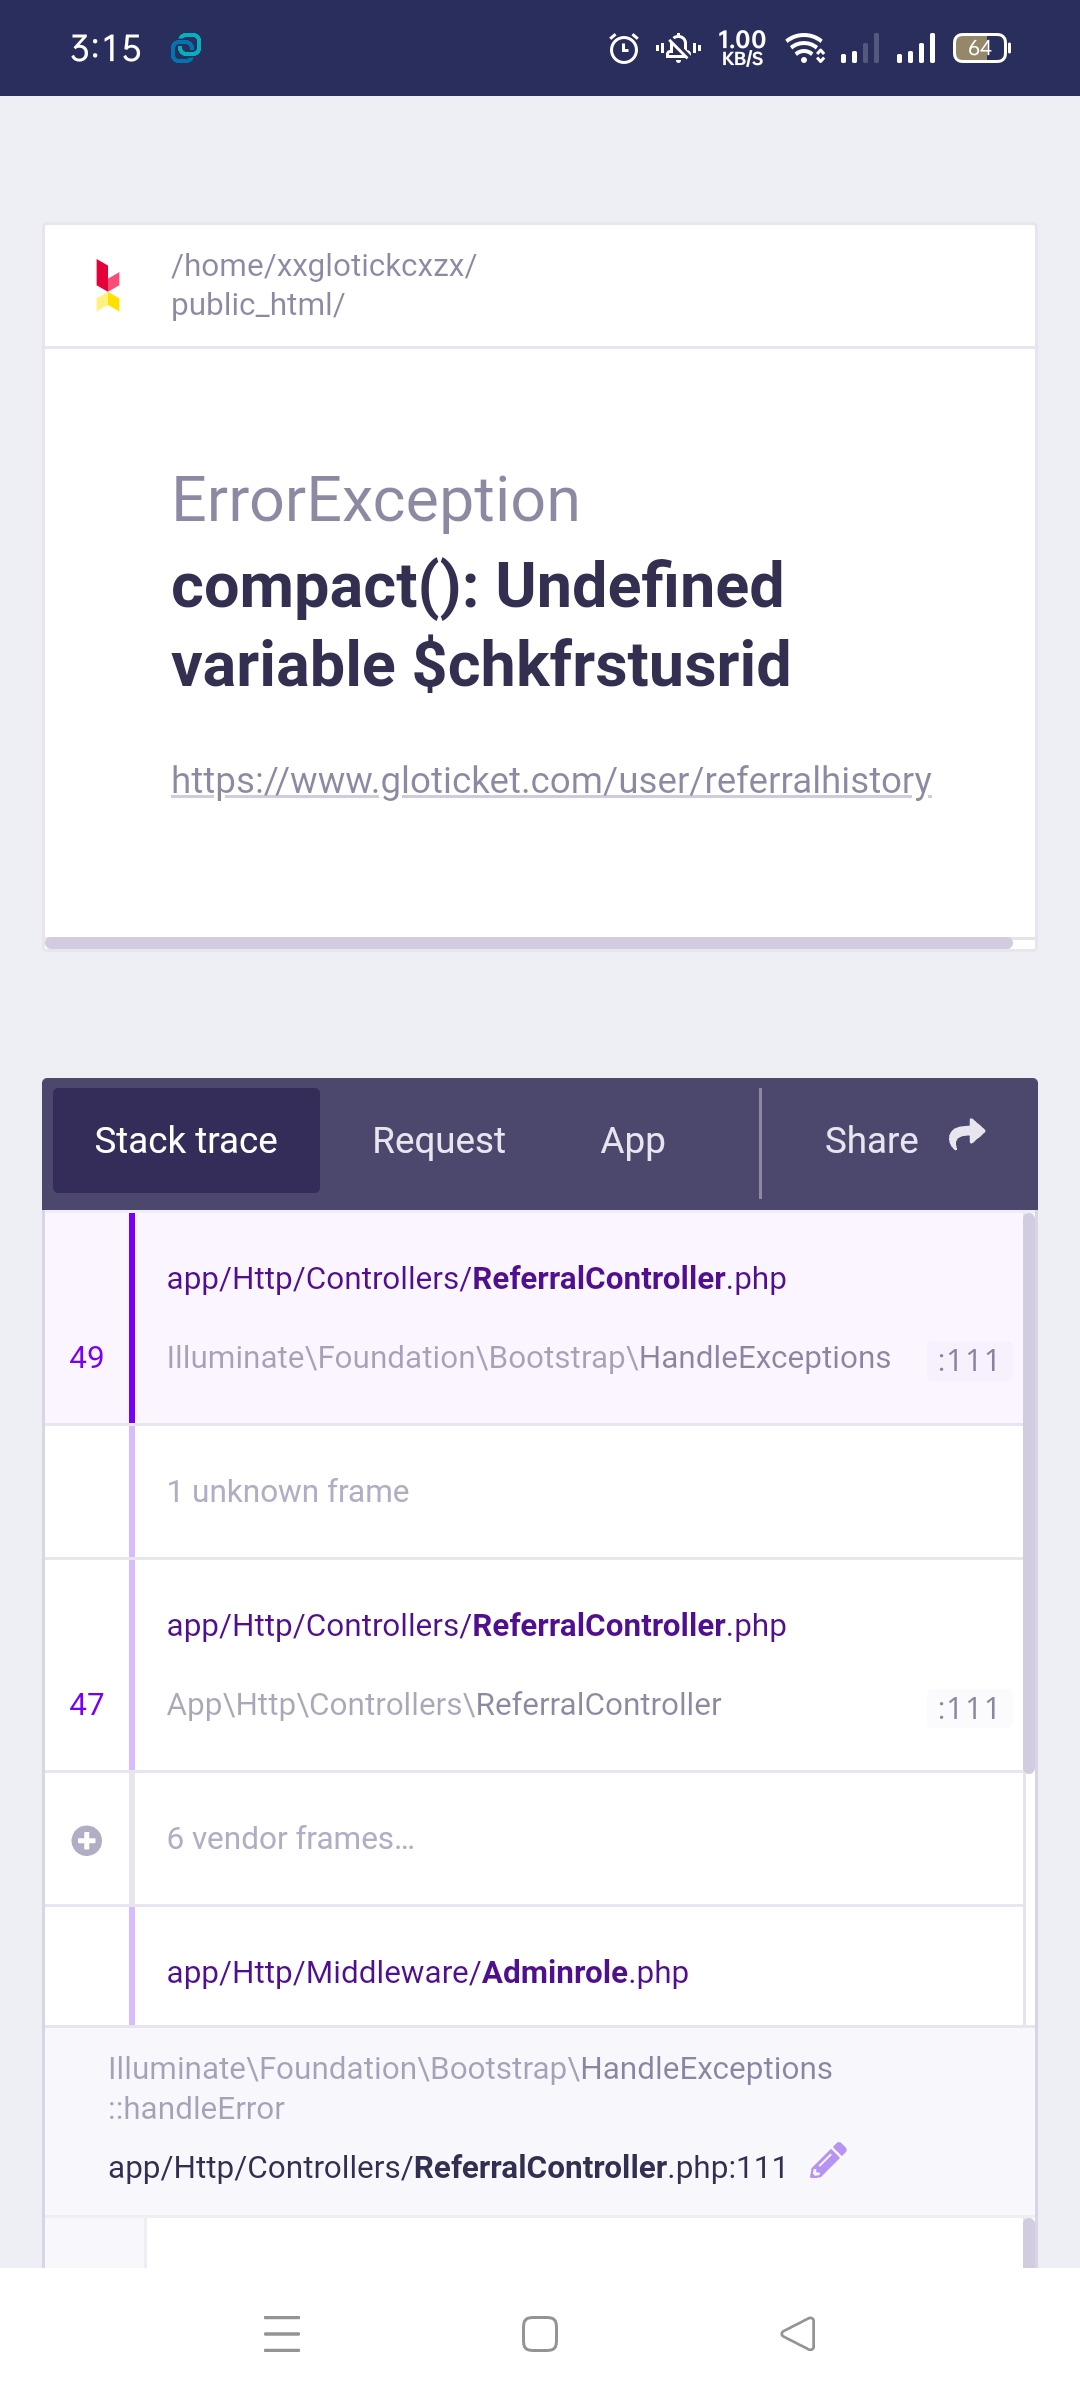The width and height of the screenshot is (1080, 2400).
Task: Tap the alarm clock status icon
Action: pyautogui.click(x=624, y=48)
